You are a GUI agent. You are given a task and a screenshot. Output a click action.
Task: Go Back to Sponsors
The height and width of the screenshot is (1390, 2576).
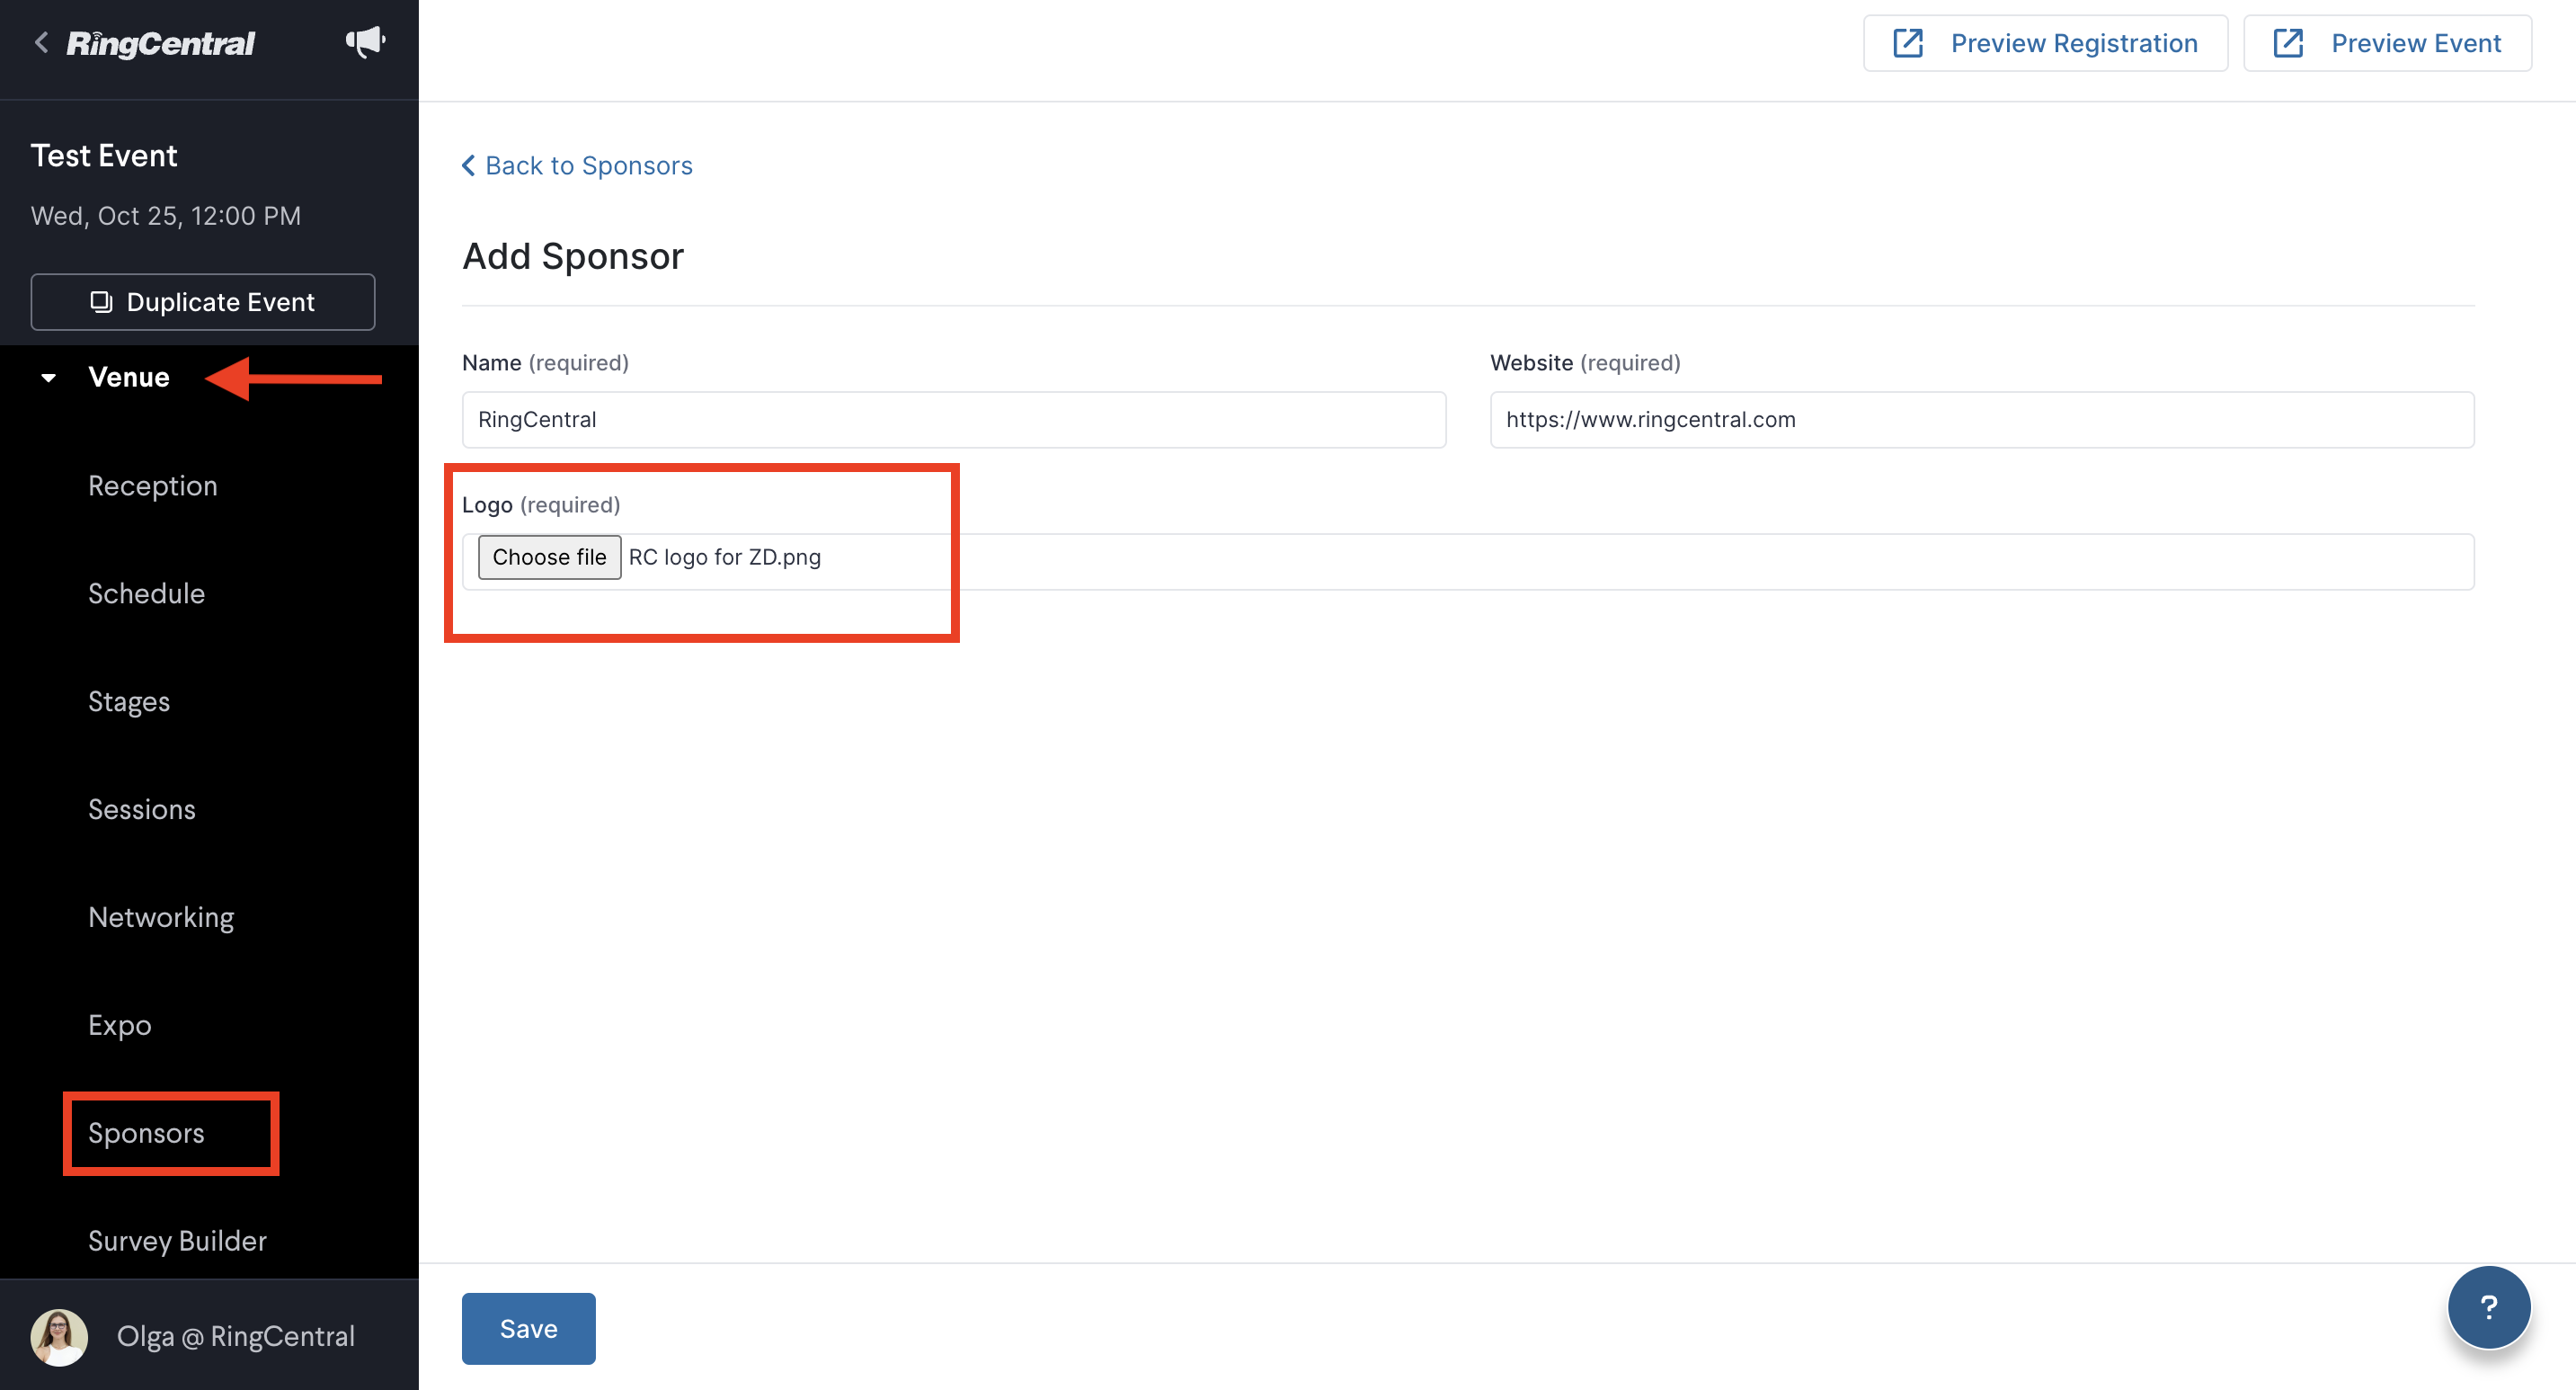[x=577, y=166]
